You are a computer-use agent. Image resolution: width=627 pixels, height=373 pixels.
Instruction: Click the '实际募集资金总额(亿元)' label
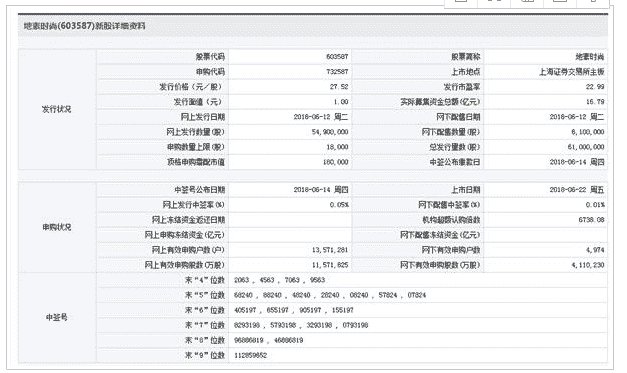[440, 102]
